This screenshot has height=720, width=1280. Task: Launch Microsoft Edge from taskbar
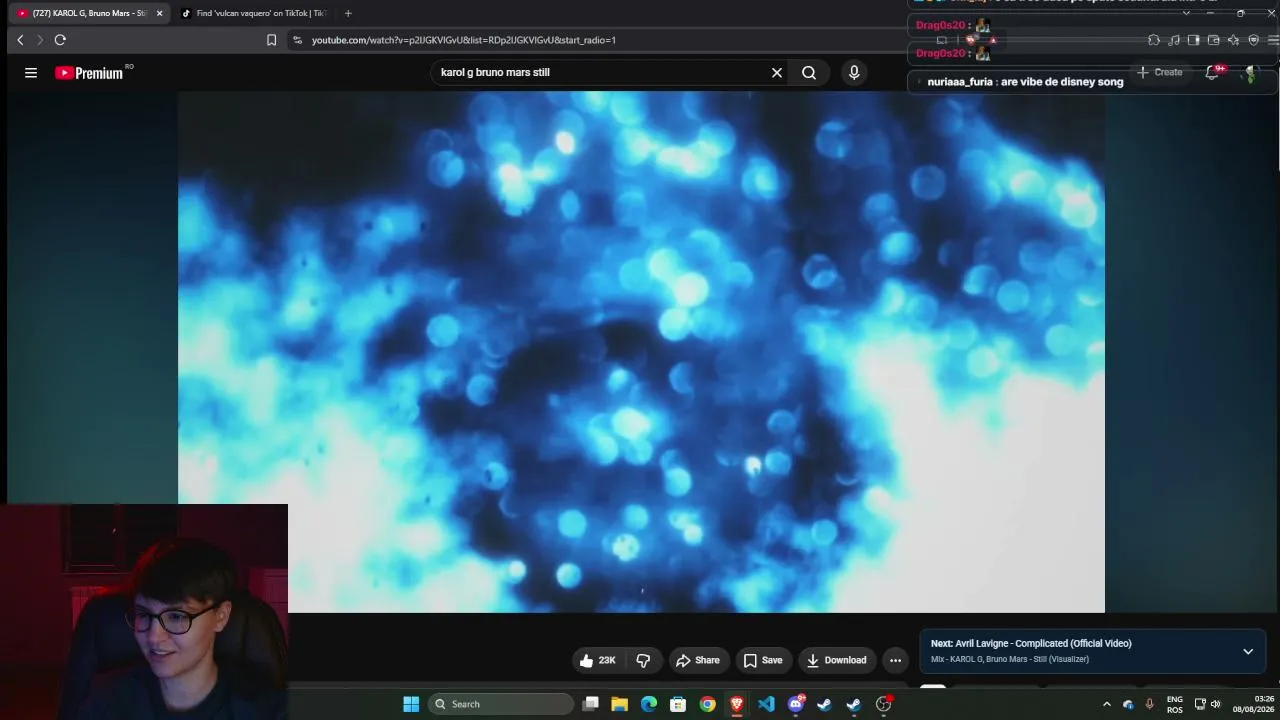[x=649, y=704]
